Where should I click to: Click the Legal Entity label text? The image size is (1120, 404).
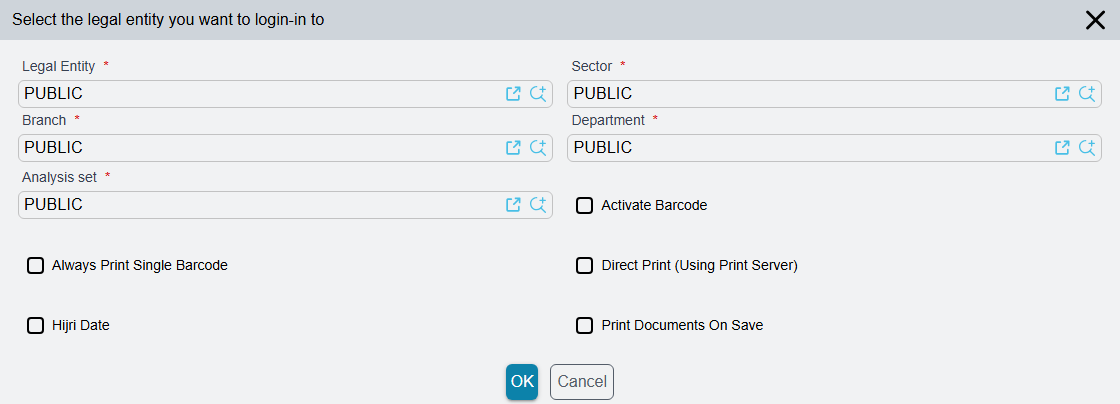[59, 66]
